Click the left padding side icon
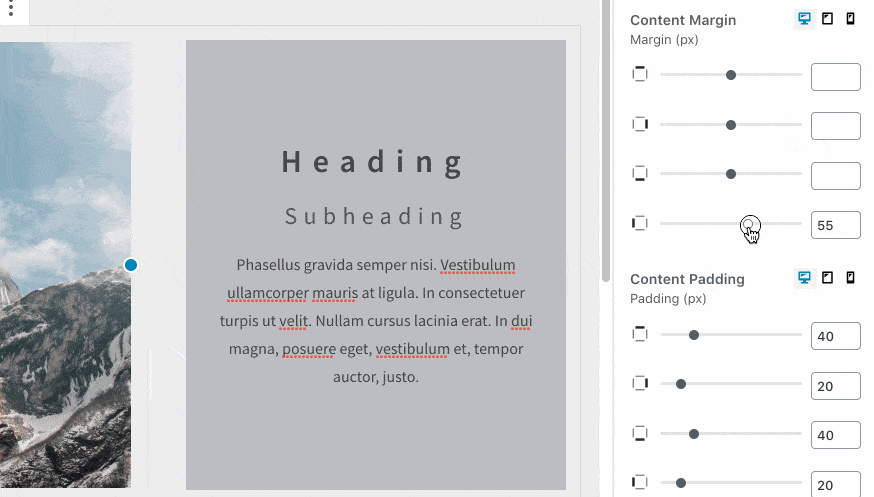This screenshot has width=874, height=497. (640, 482)
